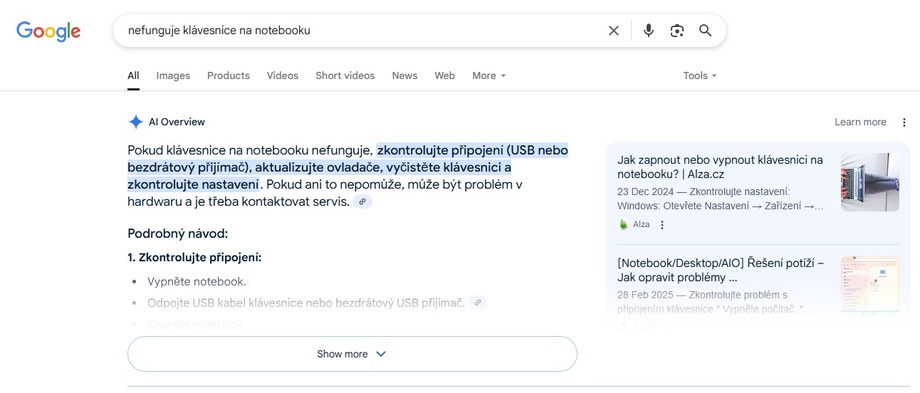Open Alza.cz article 'Jak zapnout nebo vypnout klávesnici'
This screenshot has width=920, height=393.
click(720, 167)
